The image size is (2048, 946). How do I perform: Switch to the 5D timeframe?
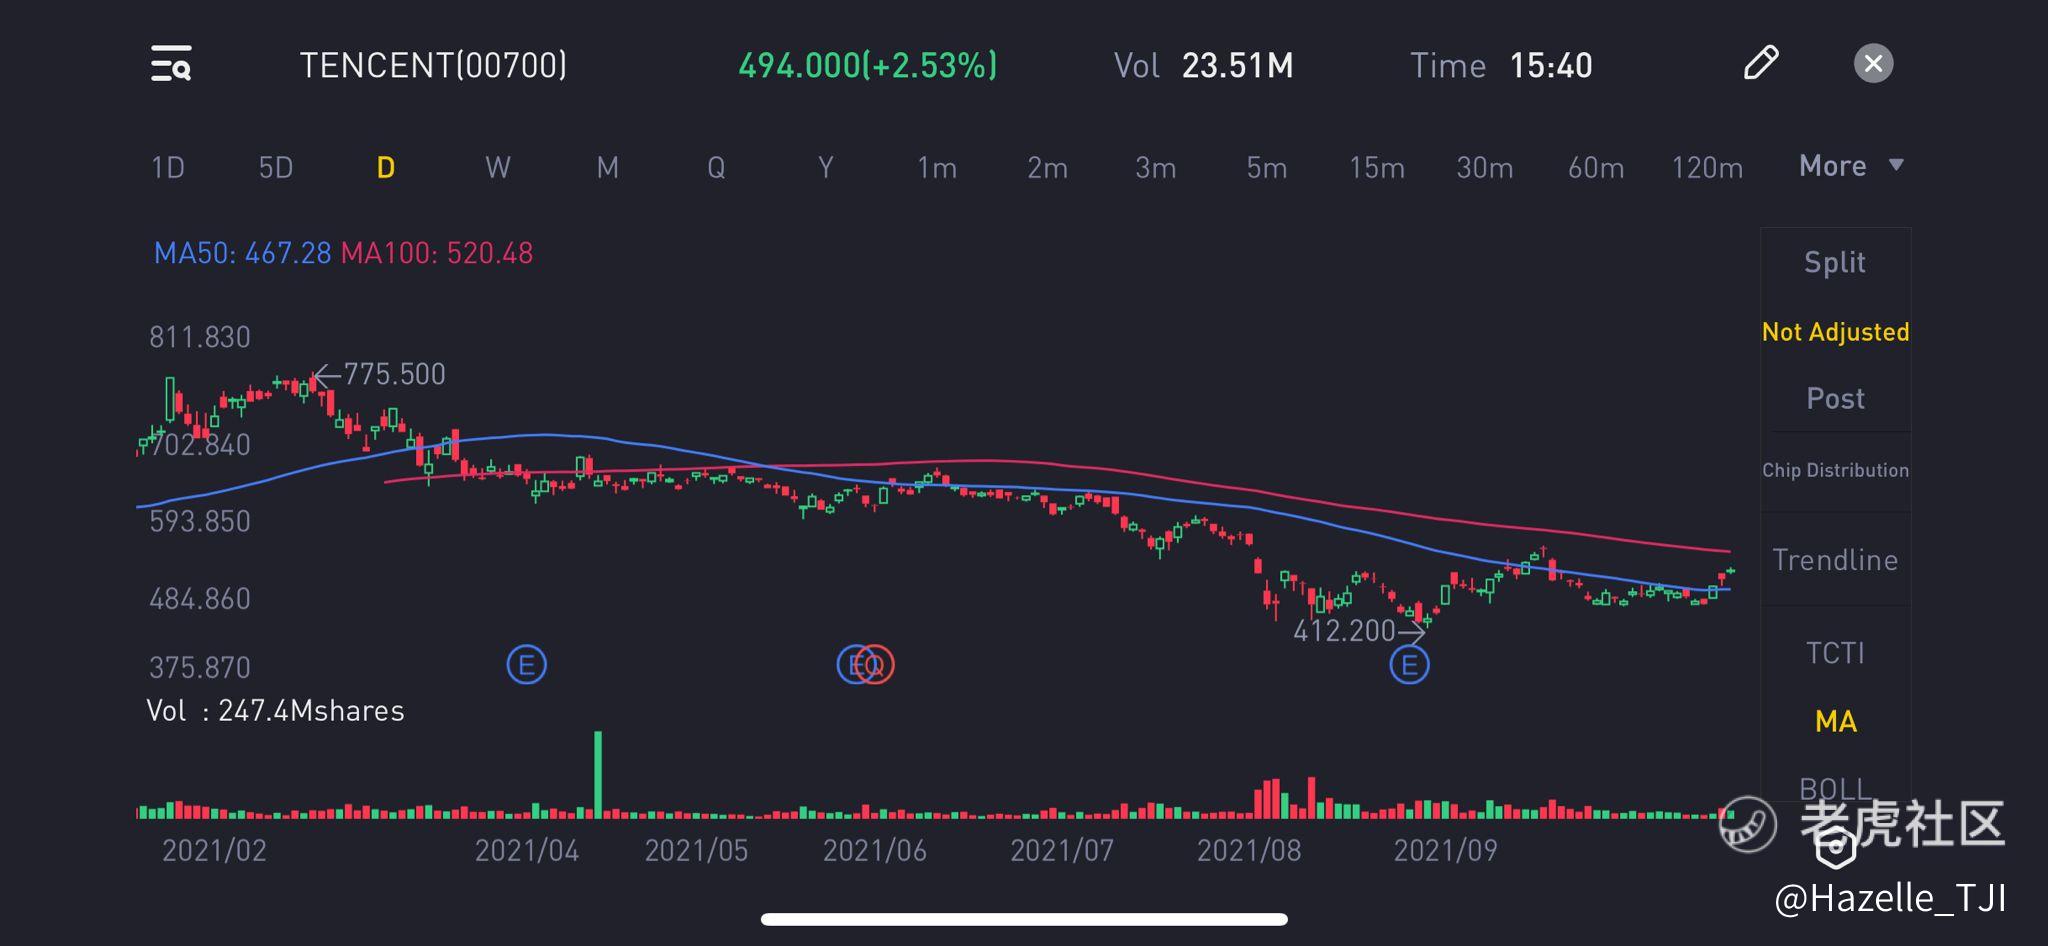[276, 167]
